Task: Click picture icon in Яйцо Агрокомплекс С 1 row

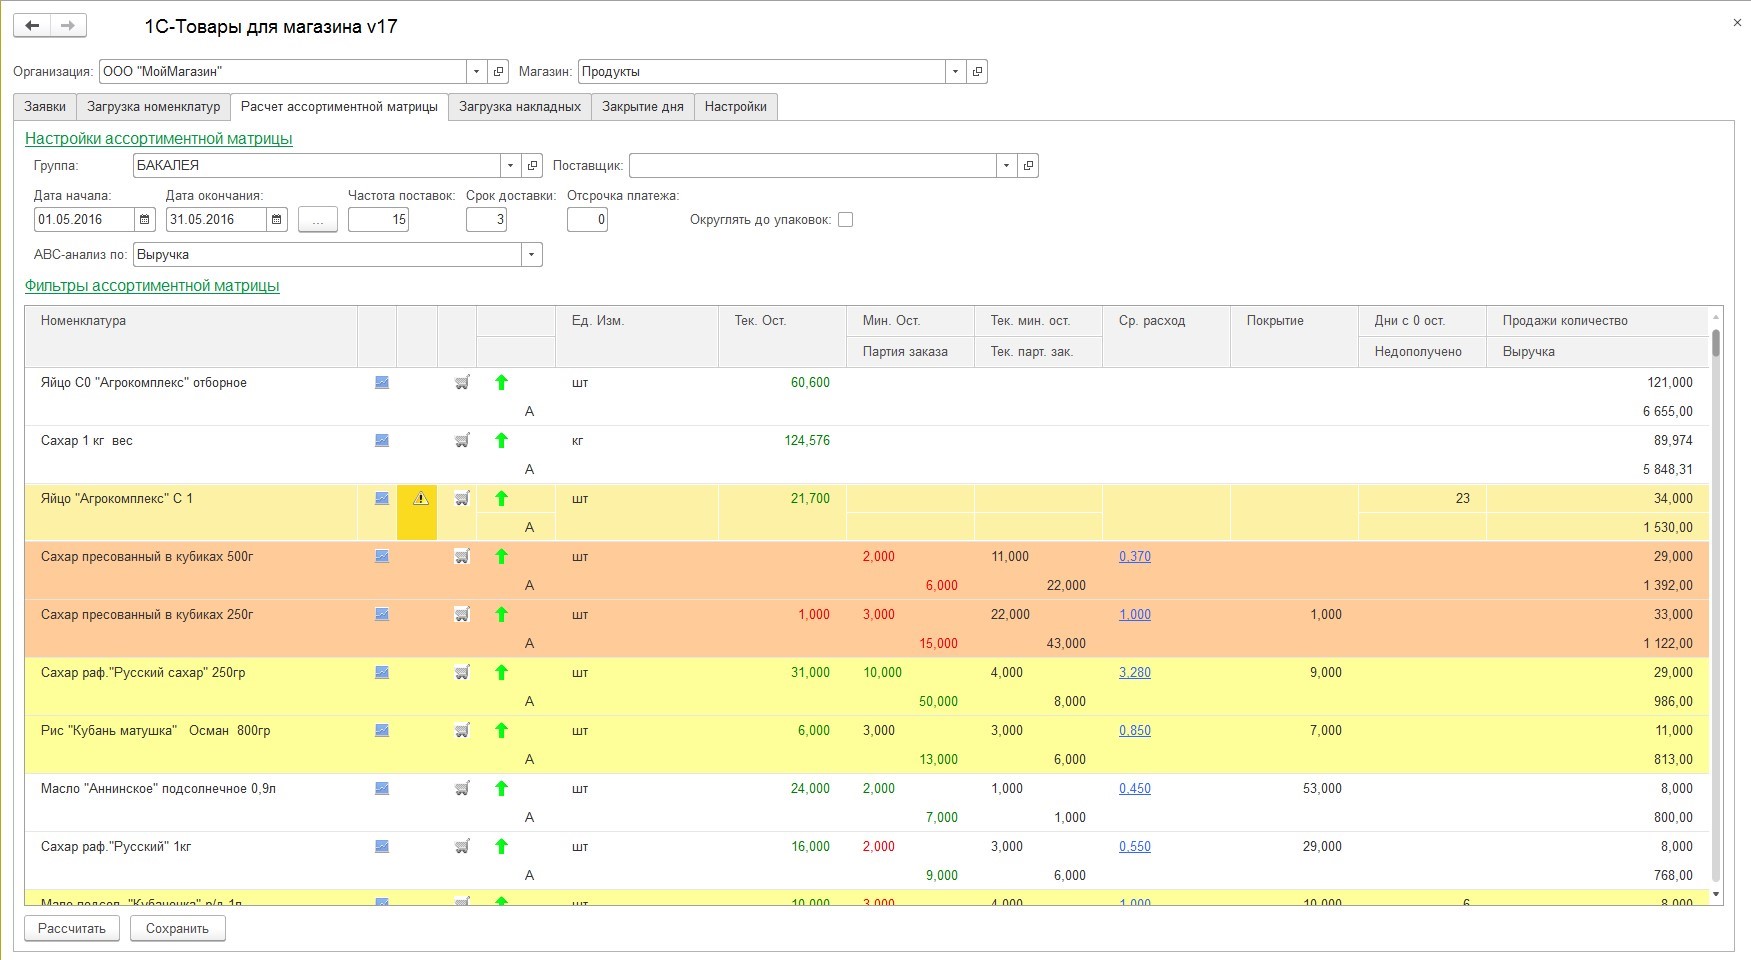Action: [382, 498]
